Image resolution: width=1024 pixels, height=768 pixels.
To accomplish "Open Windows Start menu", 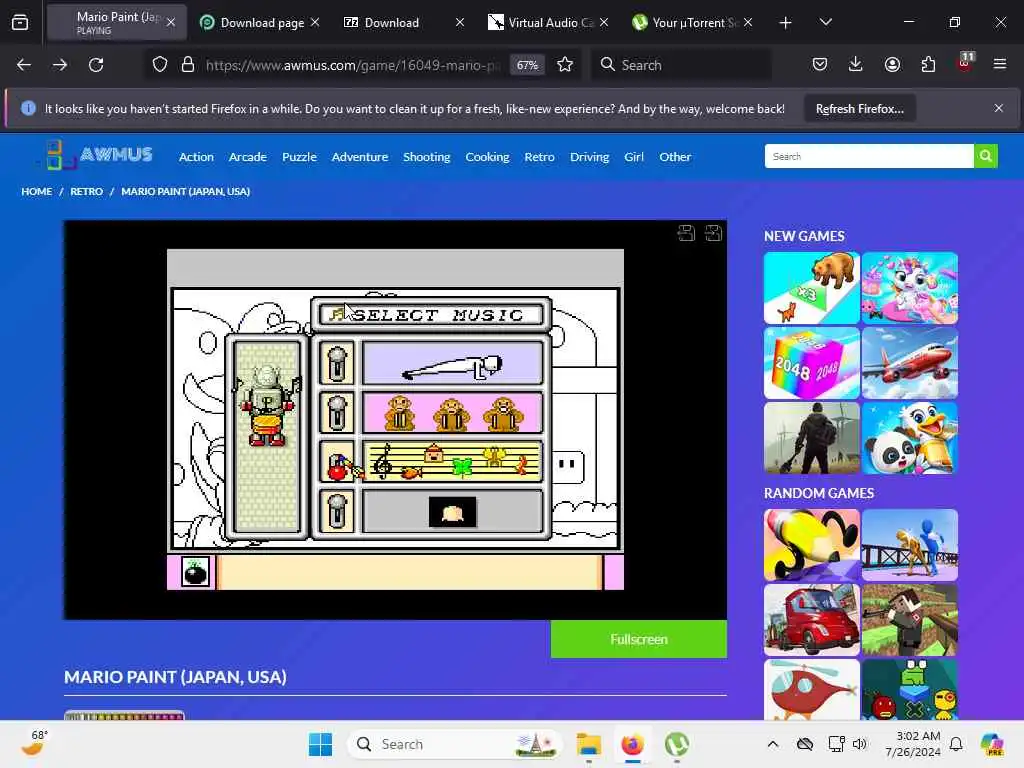I will 320,744.
